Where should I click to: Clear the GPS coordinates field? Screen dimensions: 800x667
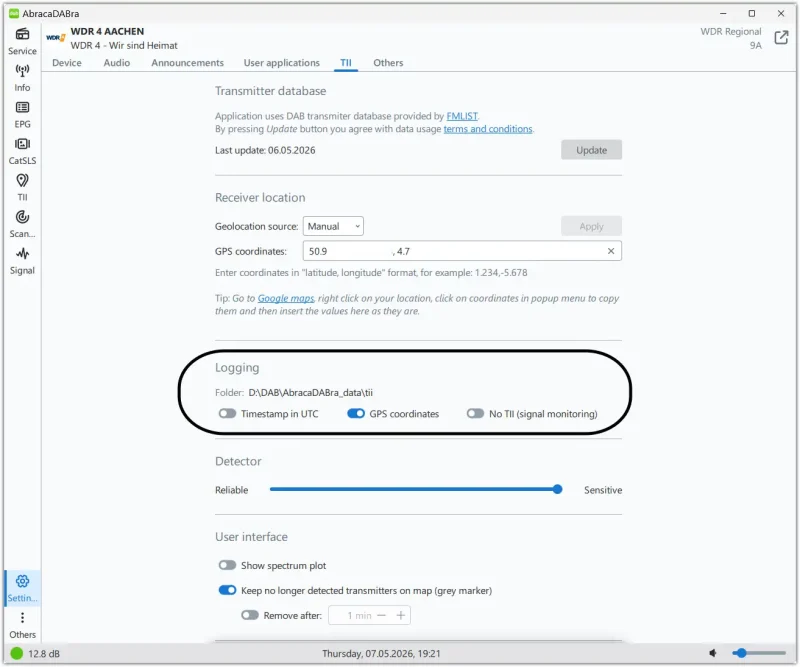611,251
